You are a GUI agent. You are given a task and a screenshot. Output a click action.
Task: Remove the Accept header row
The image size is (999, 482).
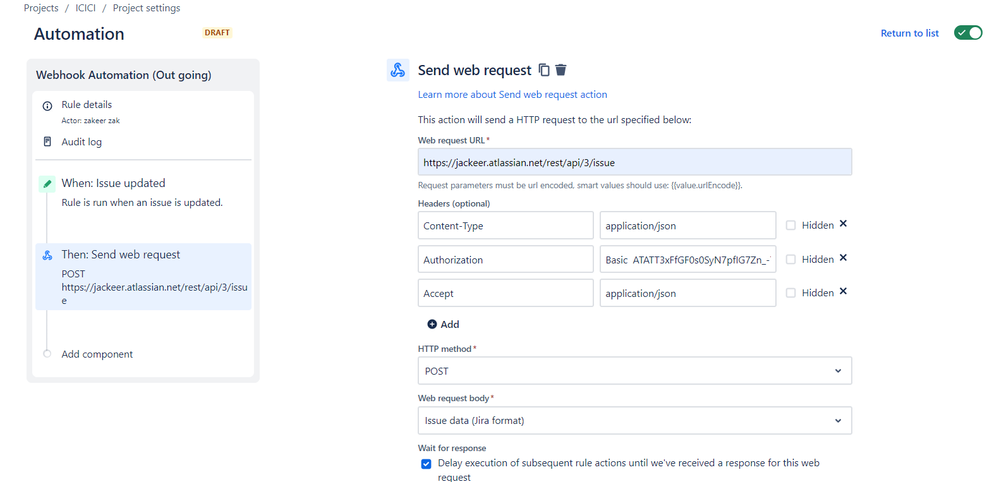843,292
